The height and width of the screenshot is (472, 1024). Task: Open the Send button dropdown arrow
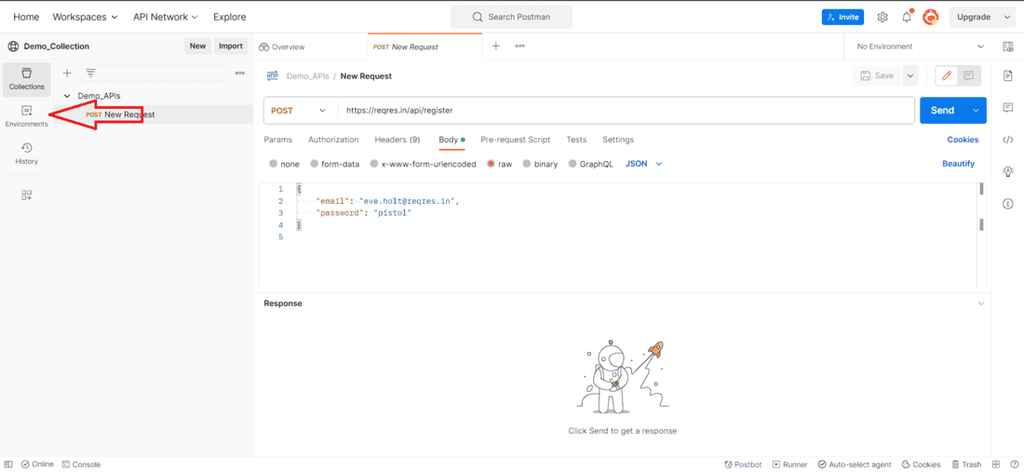pos(976,110)
